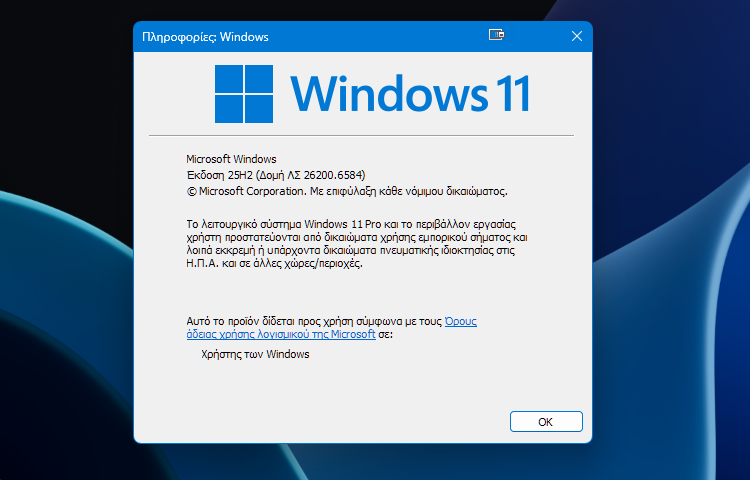Click the title bar icon beside close
Viewport: 750px width, 480px height.
coord(496,34)
